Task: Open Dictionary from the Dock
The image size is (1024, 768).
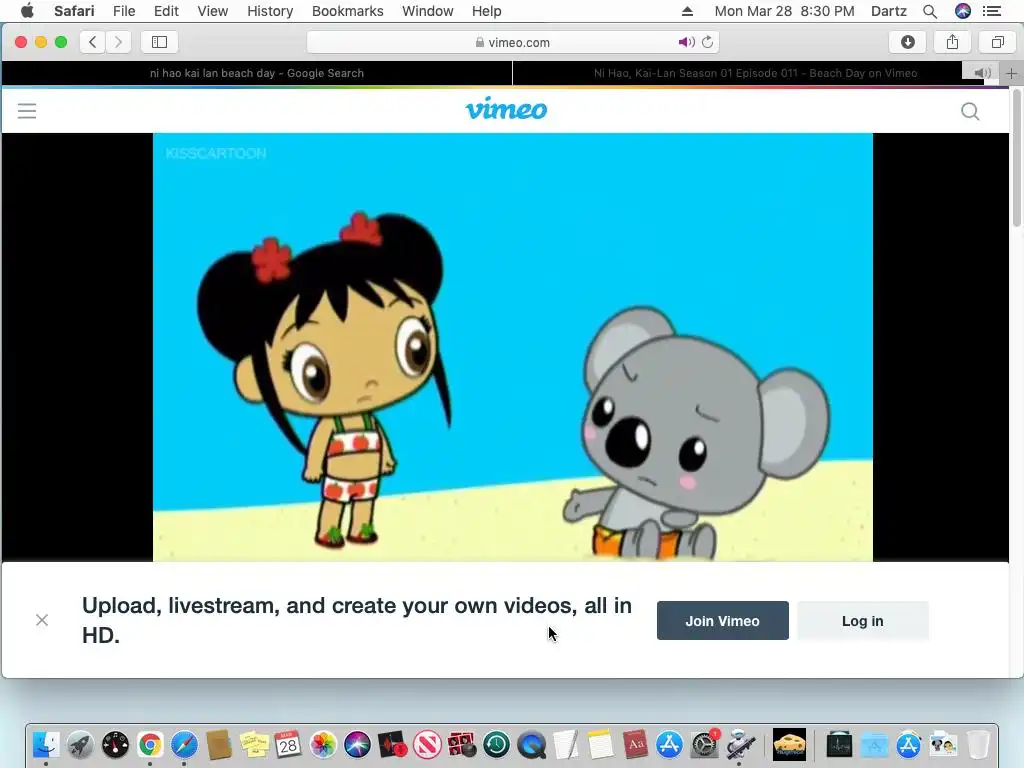Action: (635, 744)
